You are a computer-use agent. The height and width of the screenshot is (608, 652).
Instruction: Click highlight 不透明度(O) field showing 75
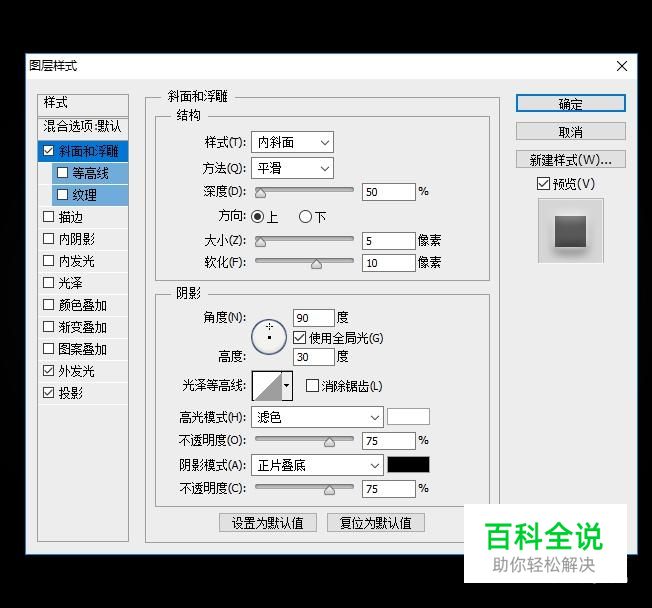coord(389,441)
